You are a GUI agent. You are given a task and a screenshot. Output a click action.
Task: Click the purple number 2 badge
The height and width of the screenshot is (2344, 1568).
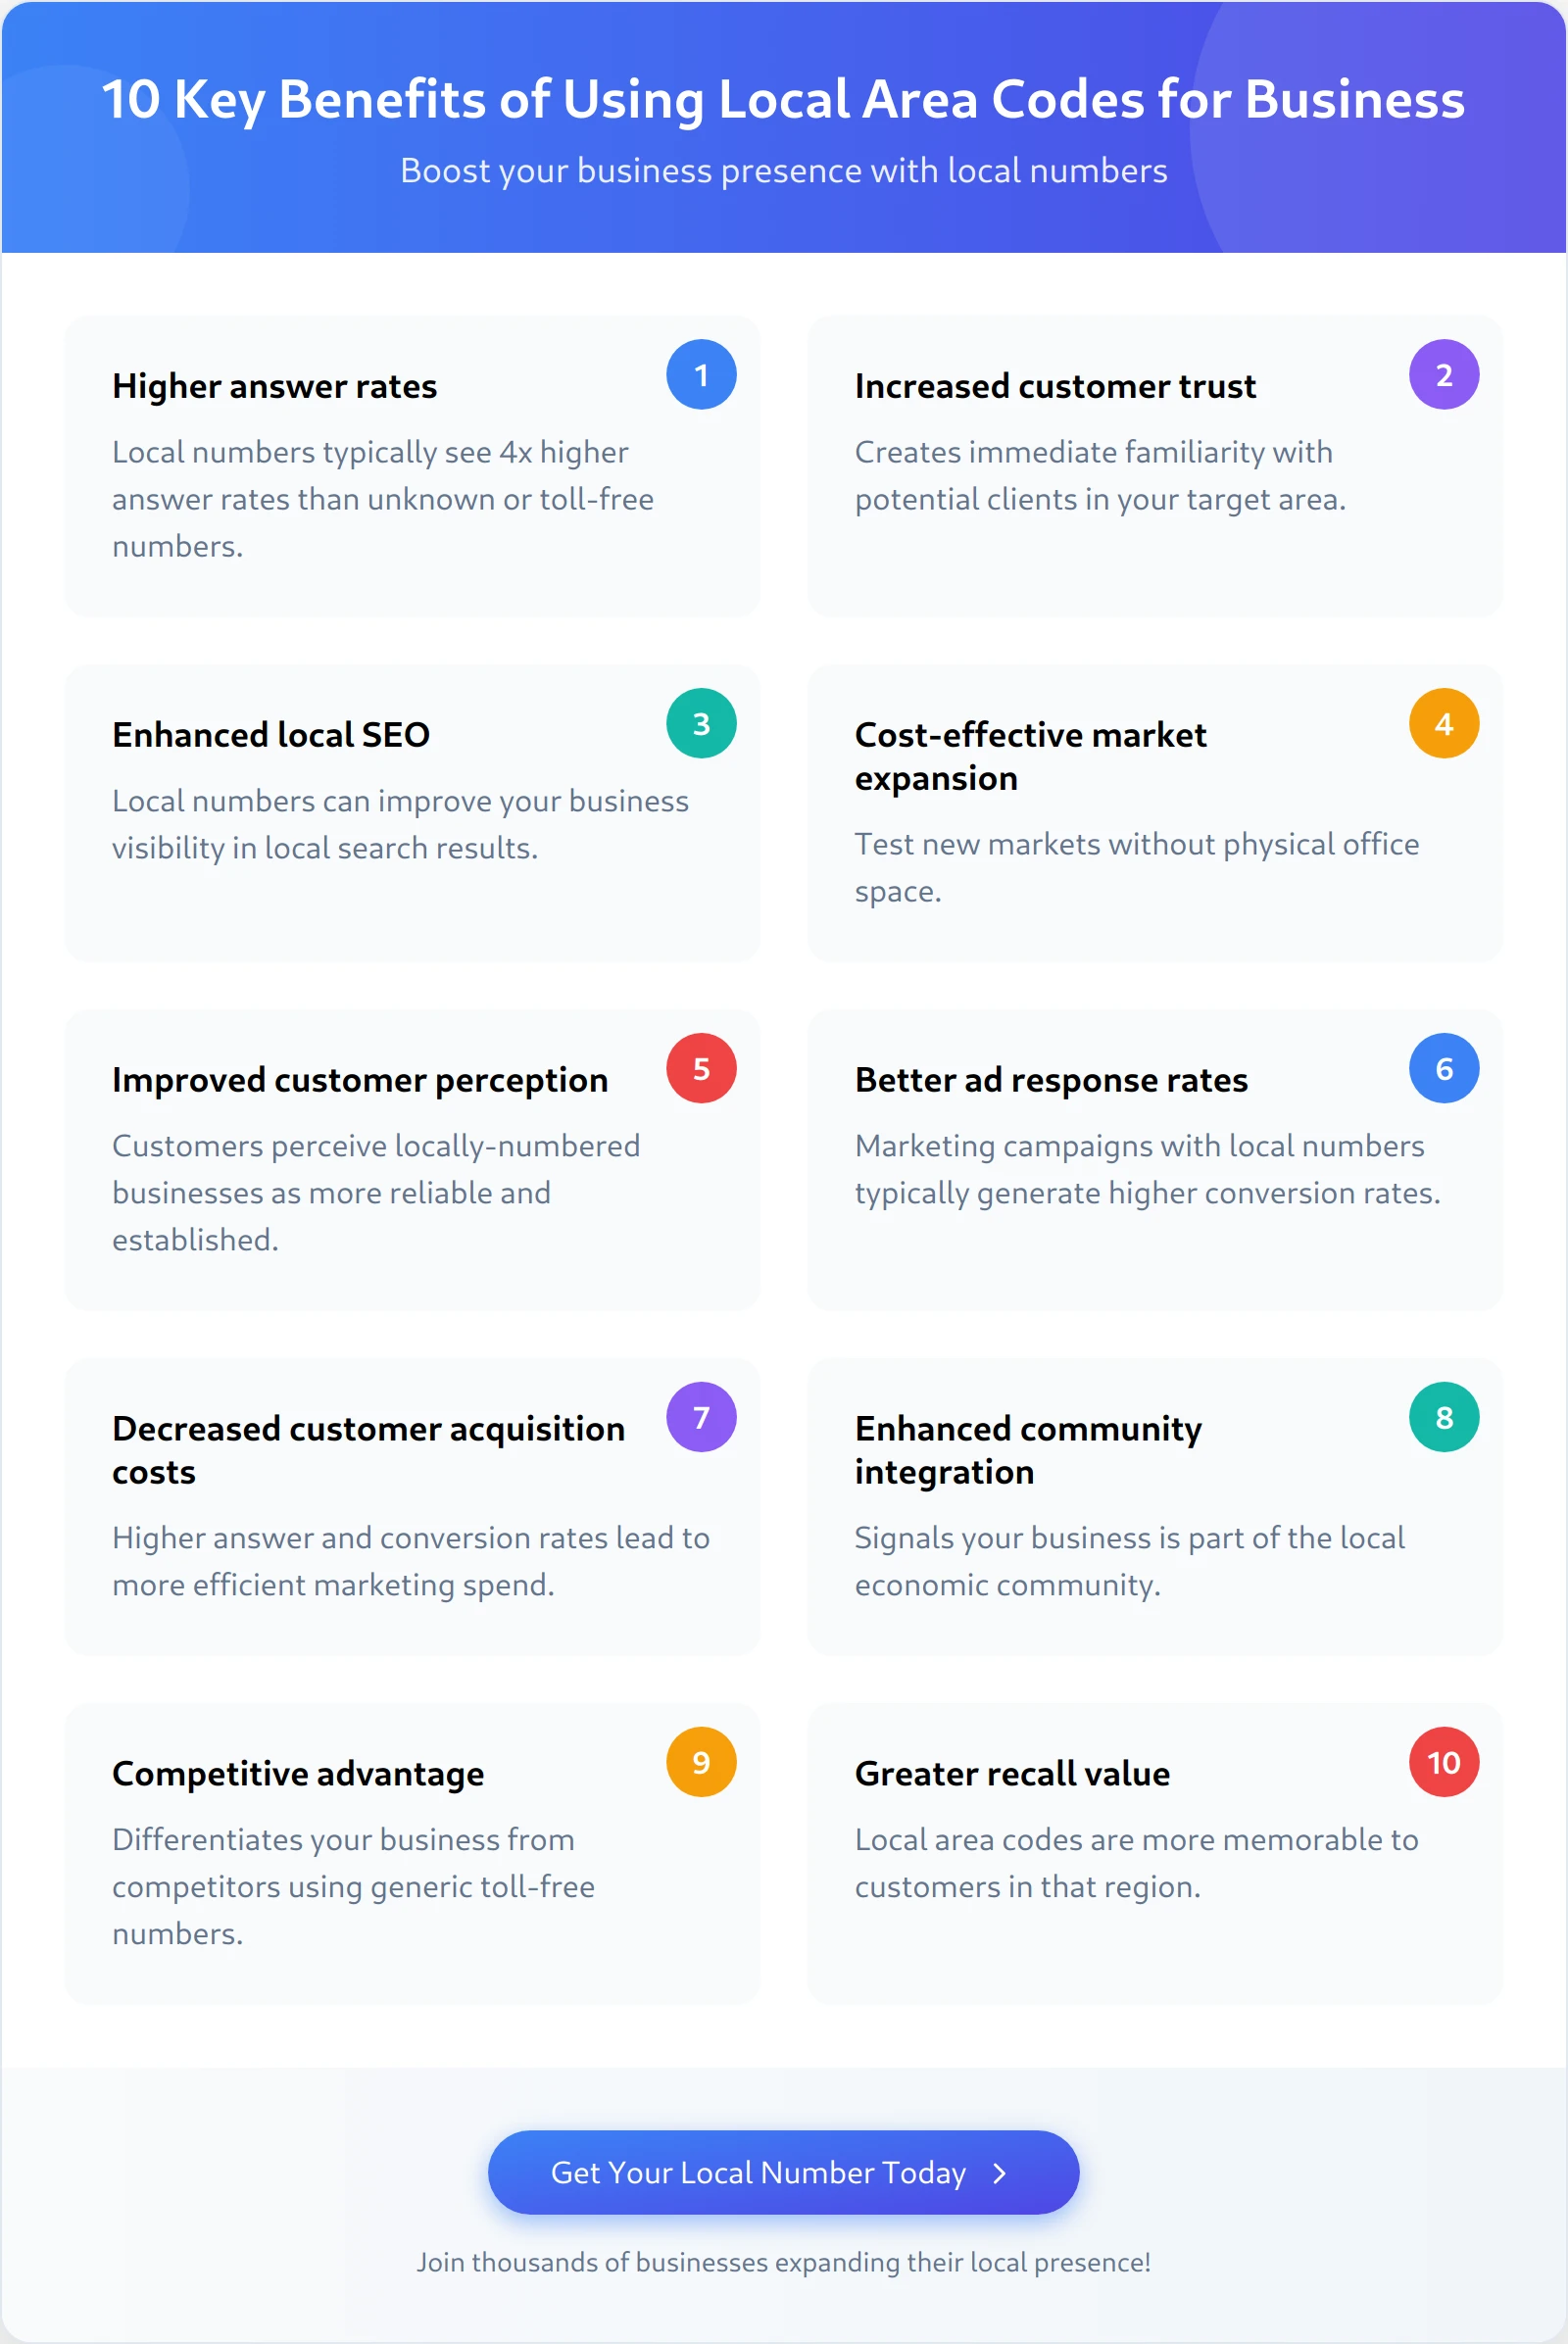(1443, 375)
